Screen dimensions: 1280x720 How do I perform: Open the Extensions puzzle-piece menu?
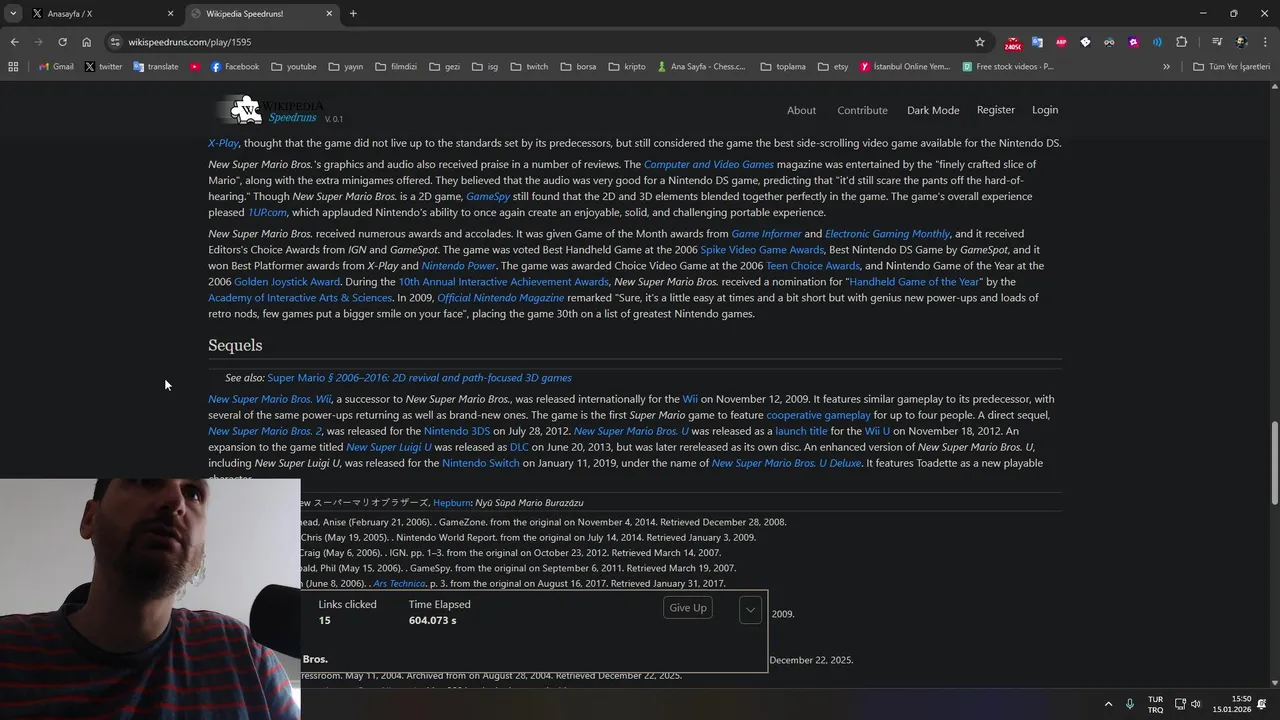click(x=1181, y=42)
